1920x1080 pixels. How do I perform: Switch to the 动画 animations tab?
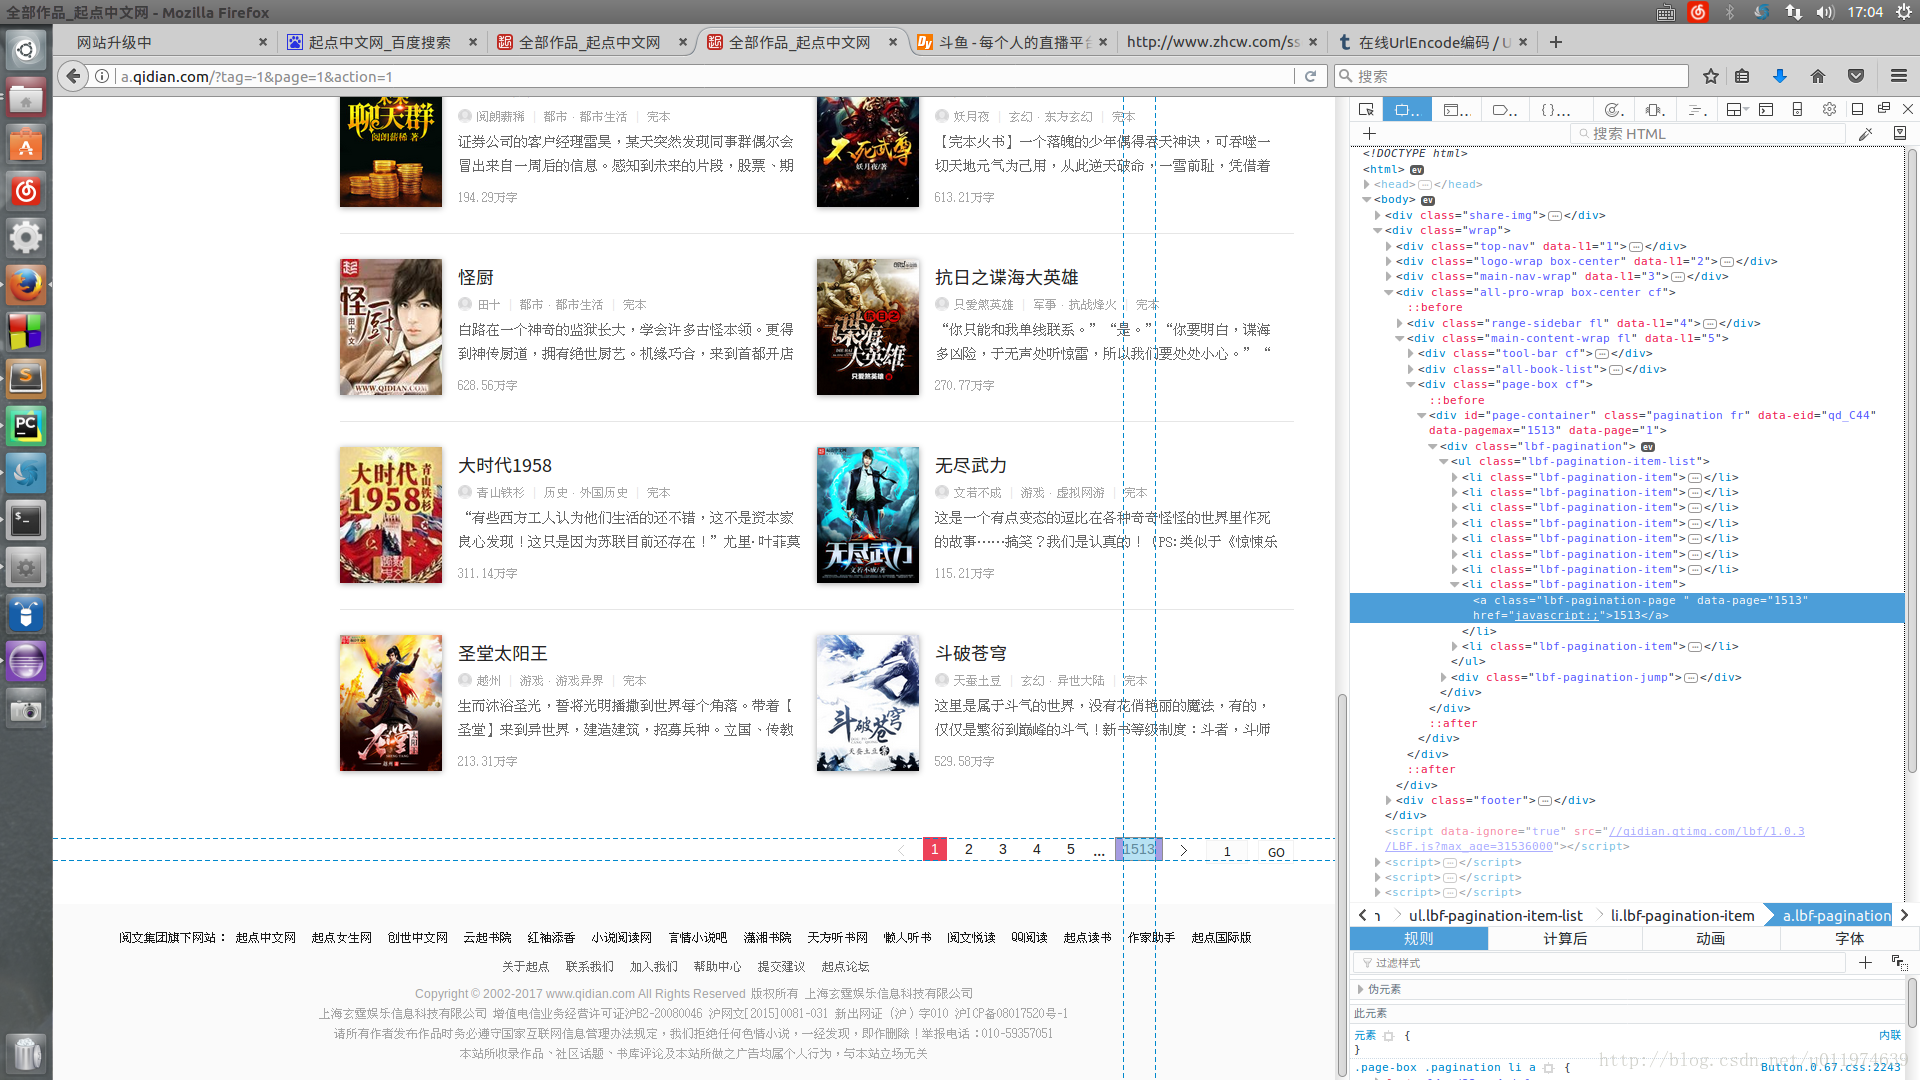click(1710, 938)
